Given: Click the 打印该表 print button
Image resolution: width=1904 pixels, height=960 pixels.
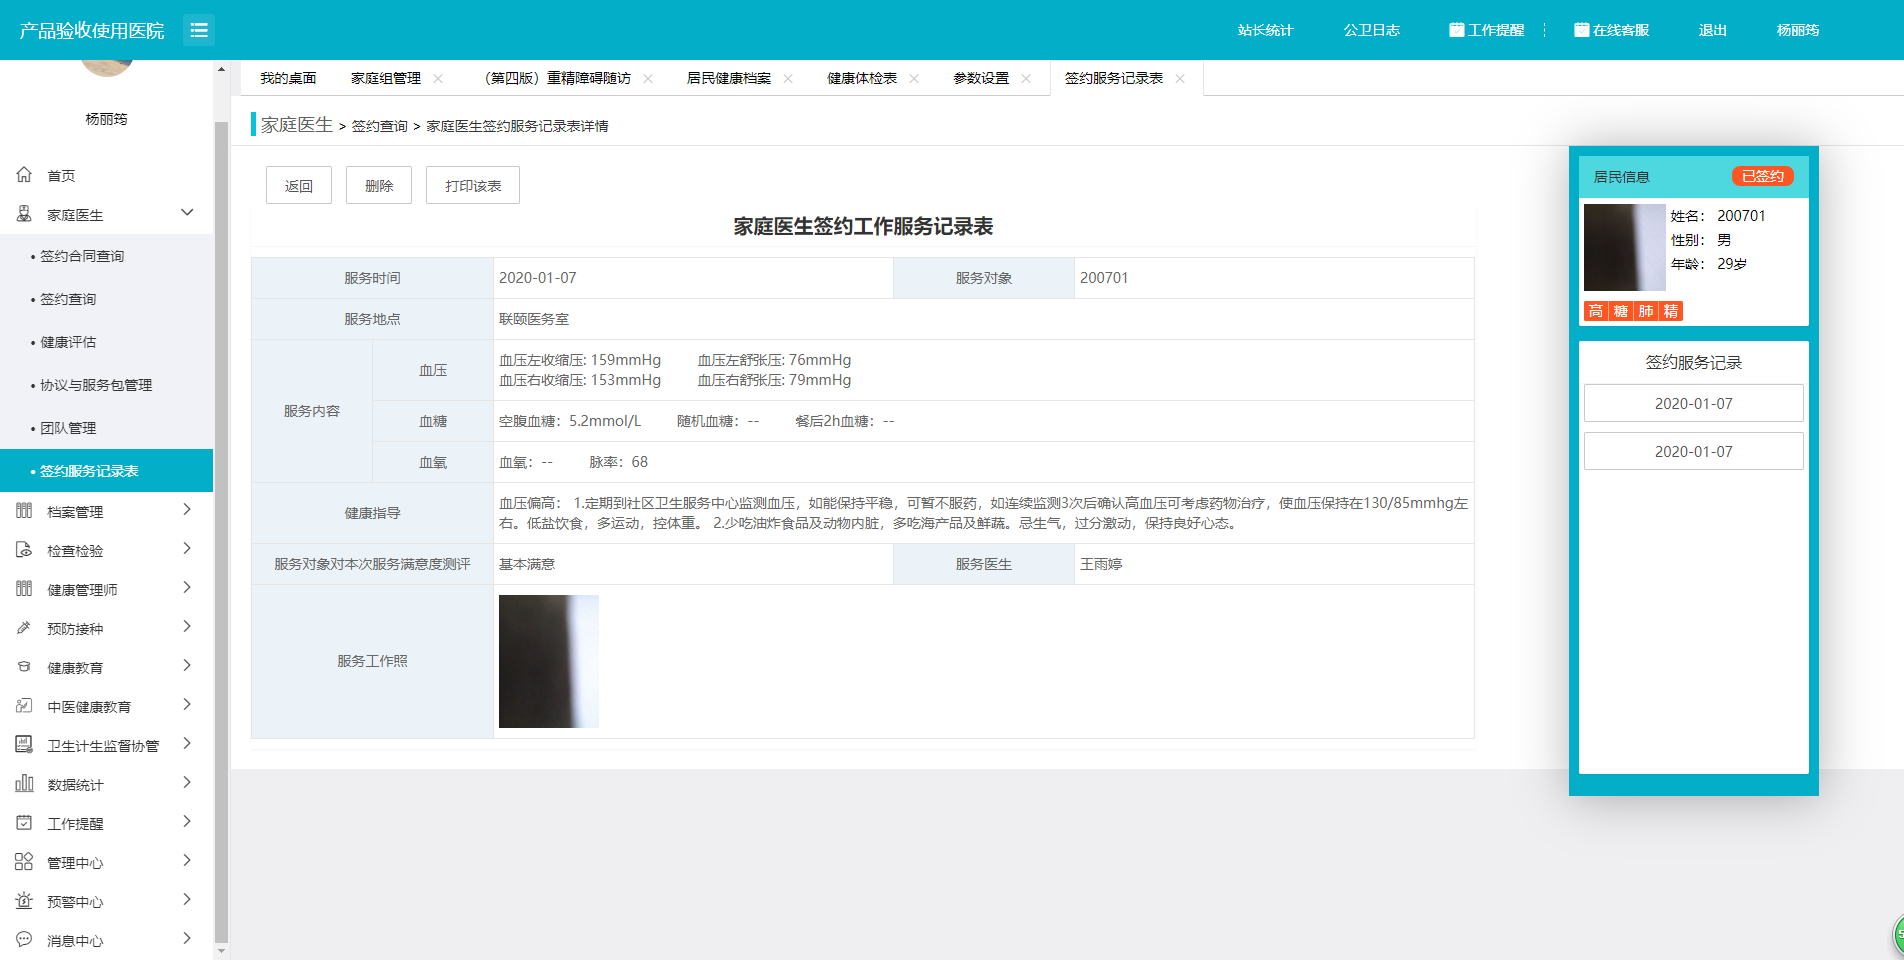Looking at the screenshot, I should point(473,186).
